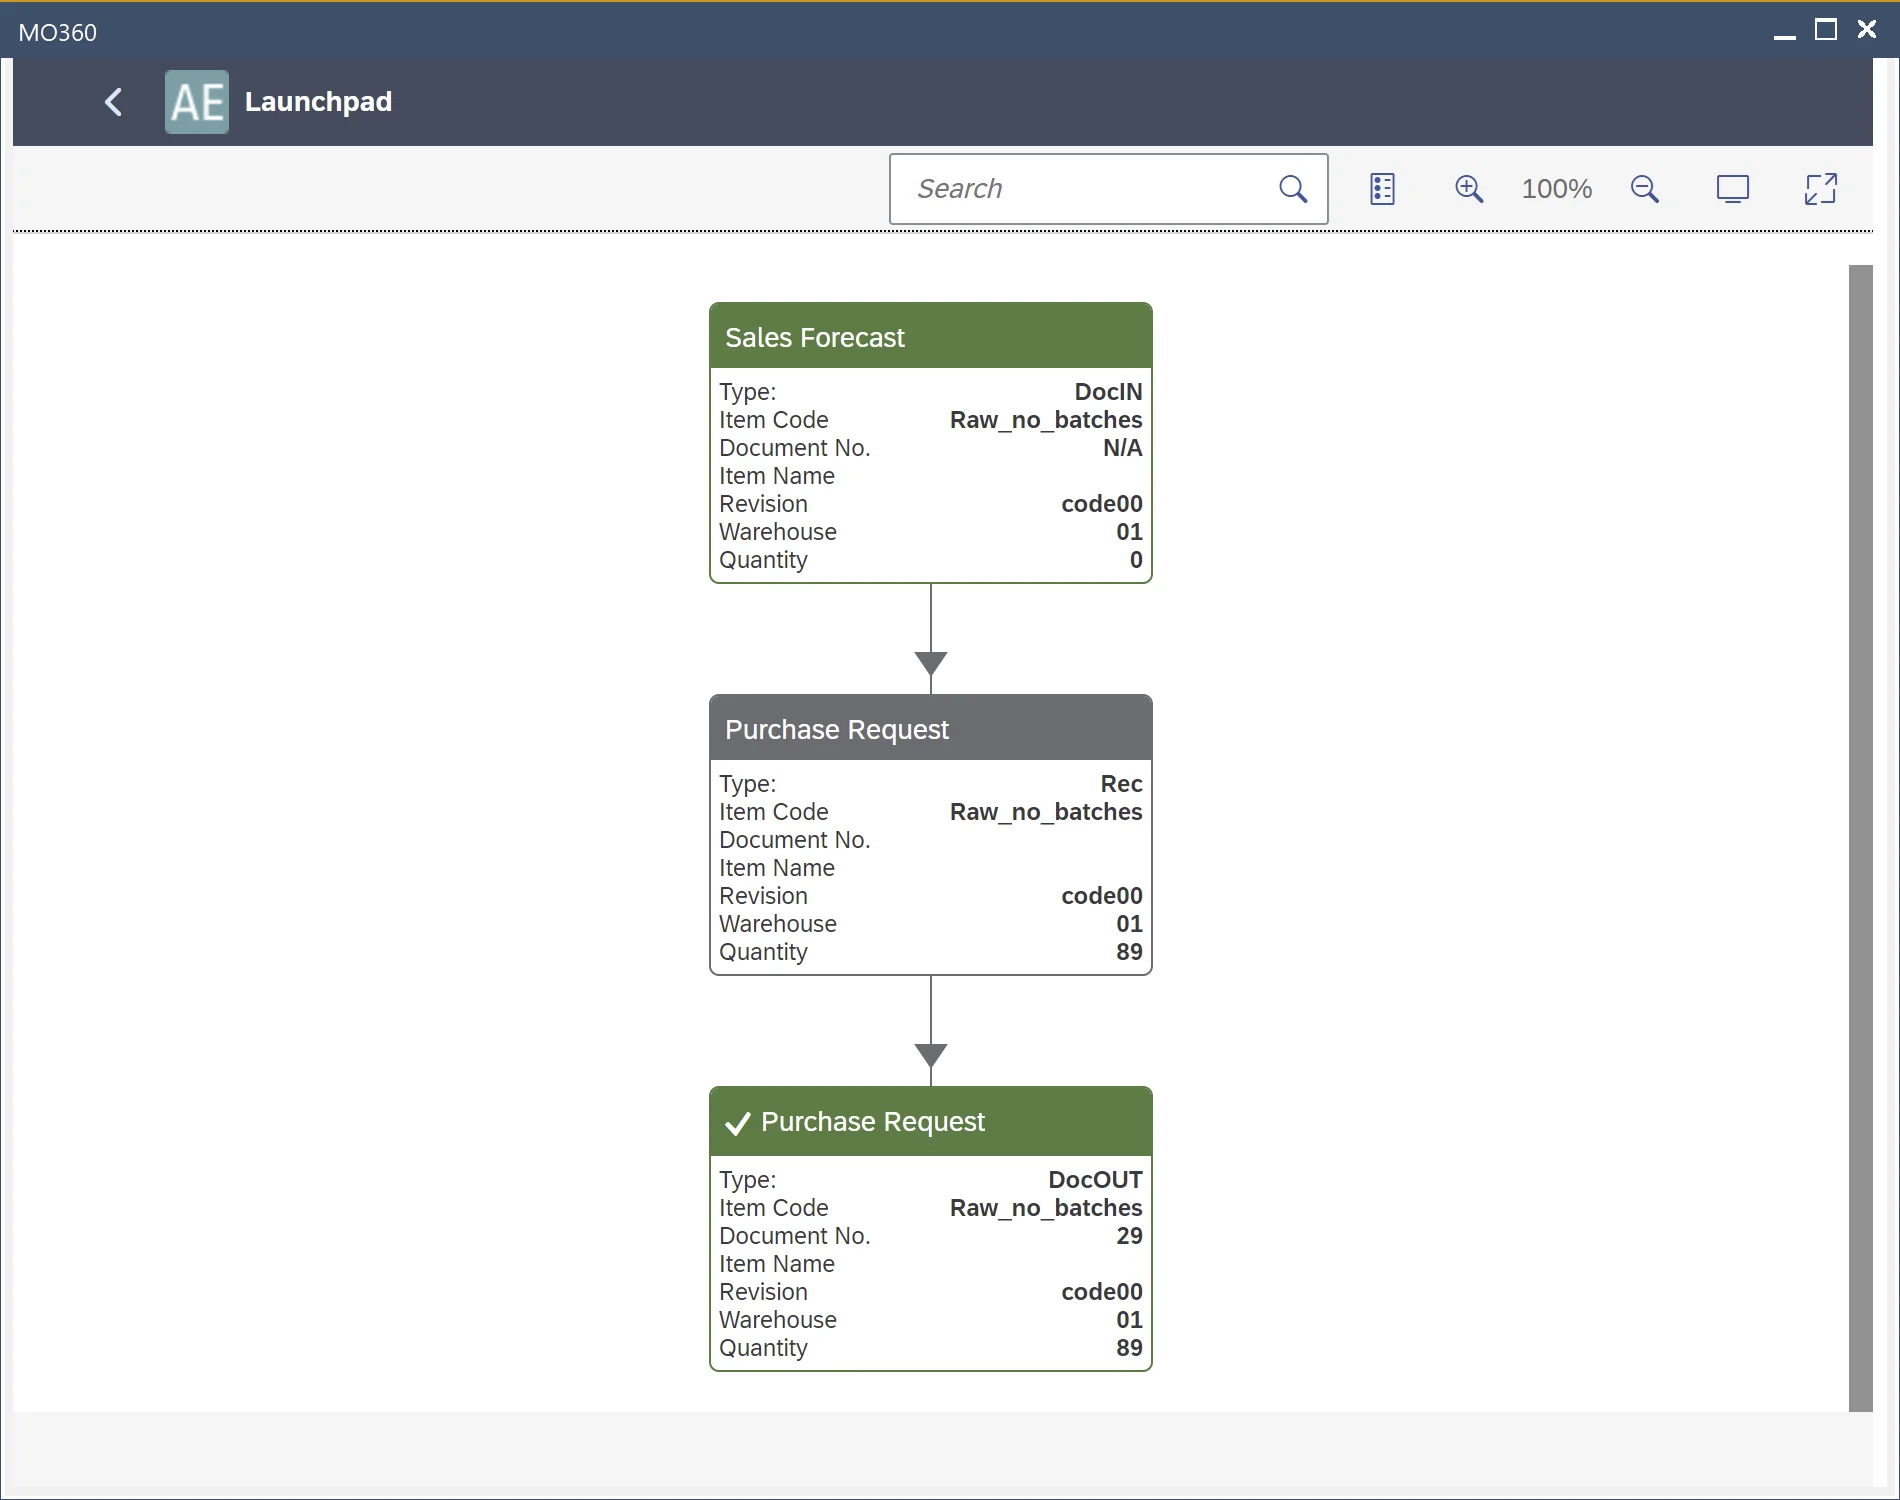Zoom in on the diagram
Screen dimensions: 1900x1500
[1468, 189]
